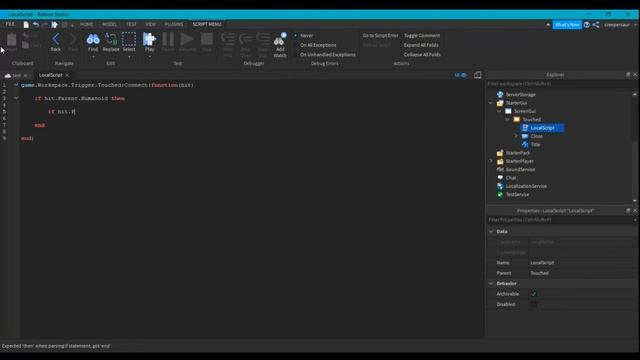
Task: Select LocalScript in the Explorer tree
Action: 542,128
